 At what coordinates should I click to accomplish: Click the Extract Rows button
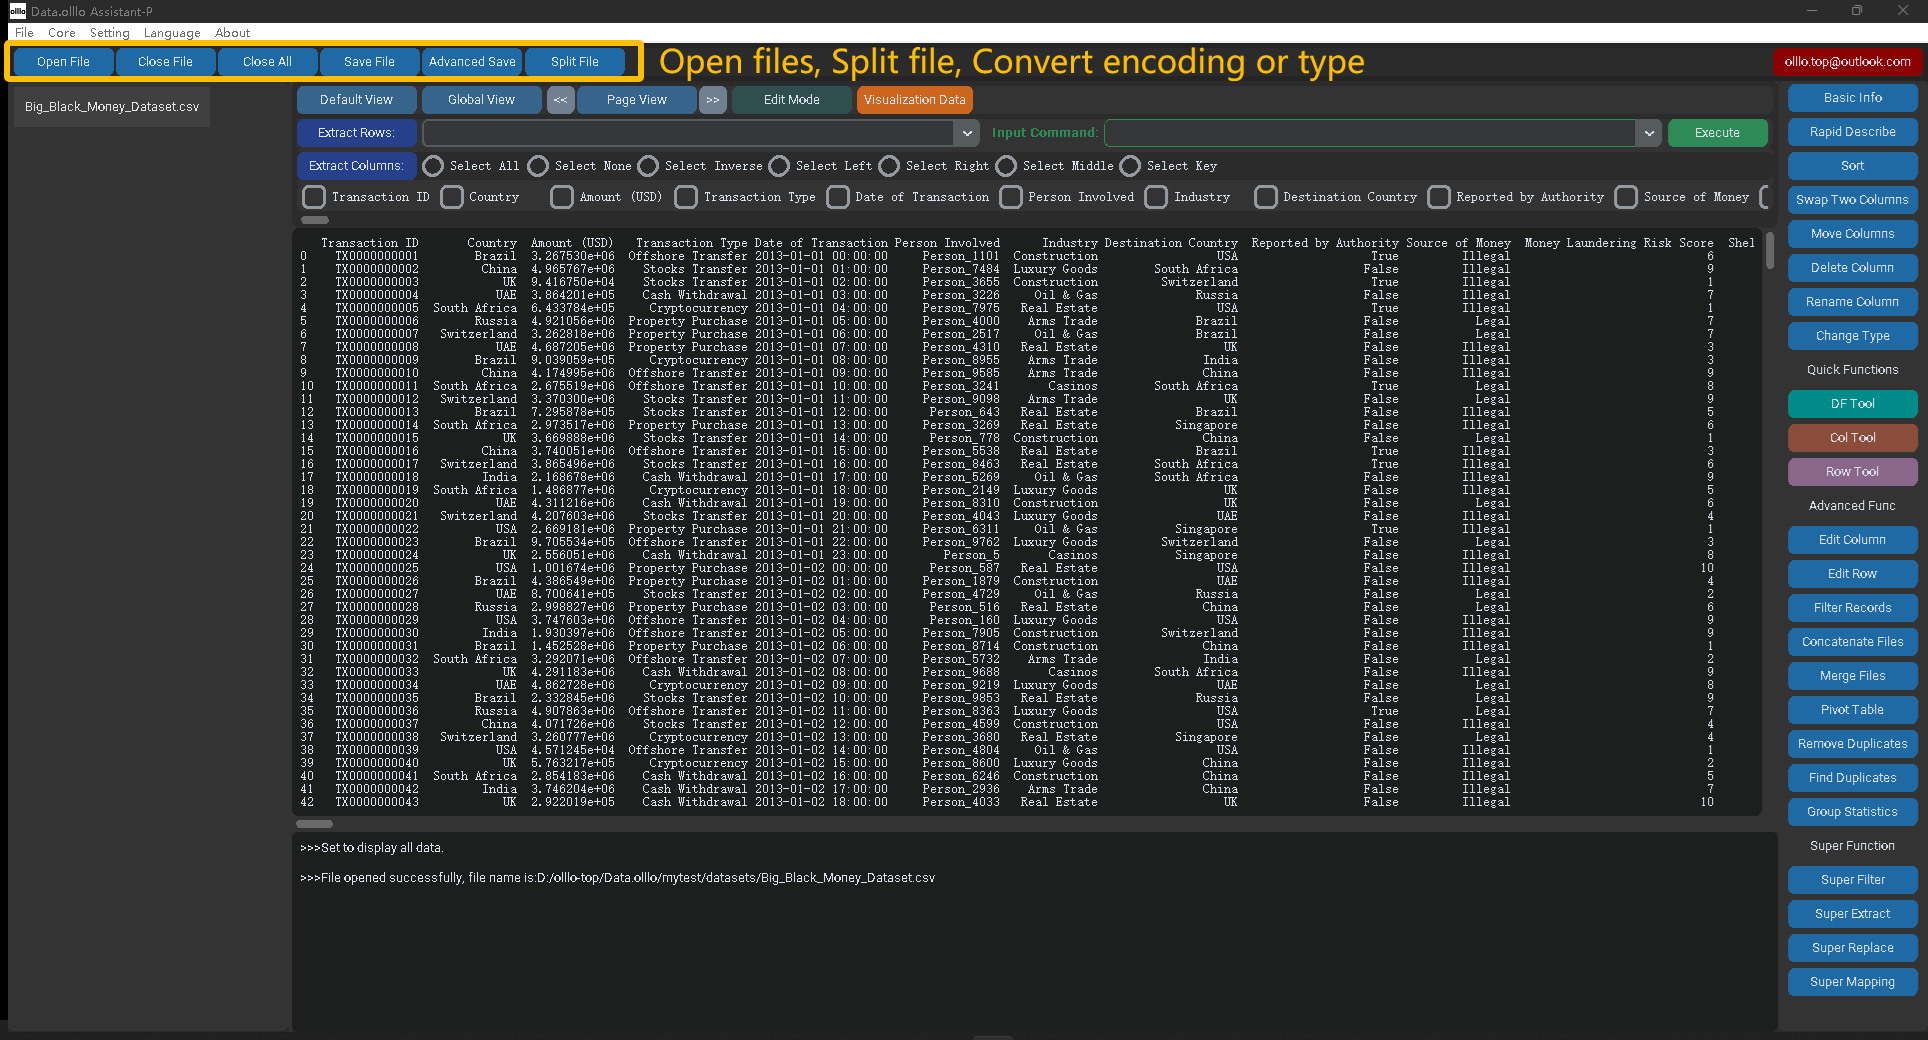click(x=356, y=133)
